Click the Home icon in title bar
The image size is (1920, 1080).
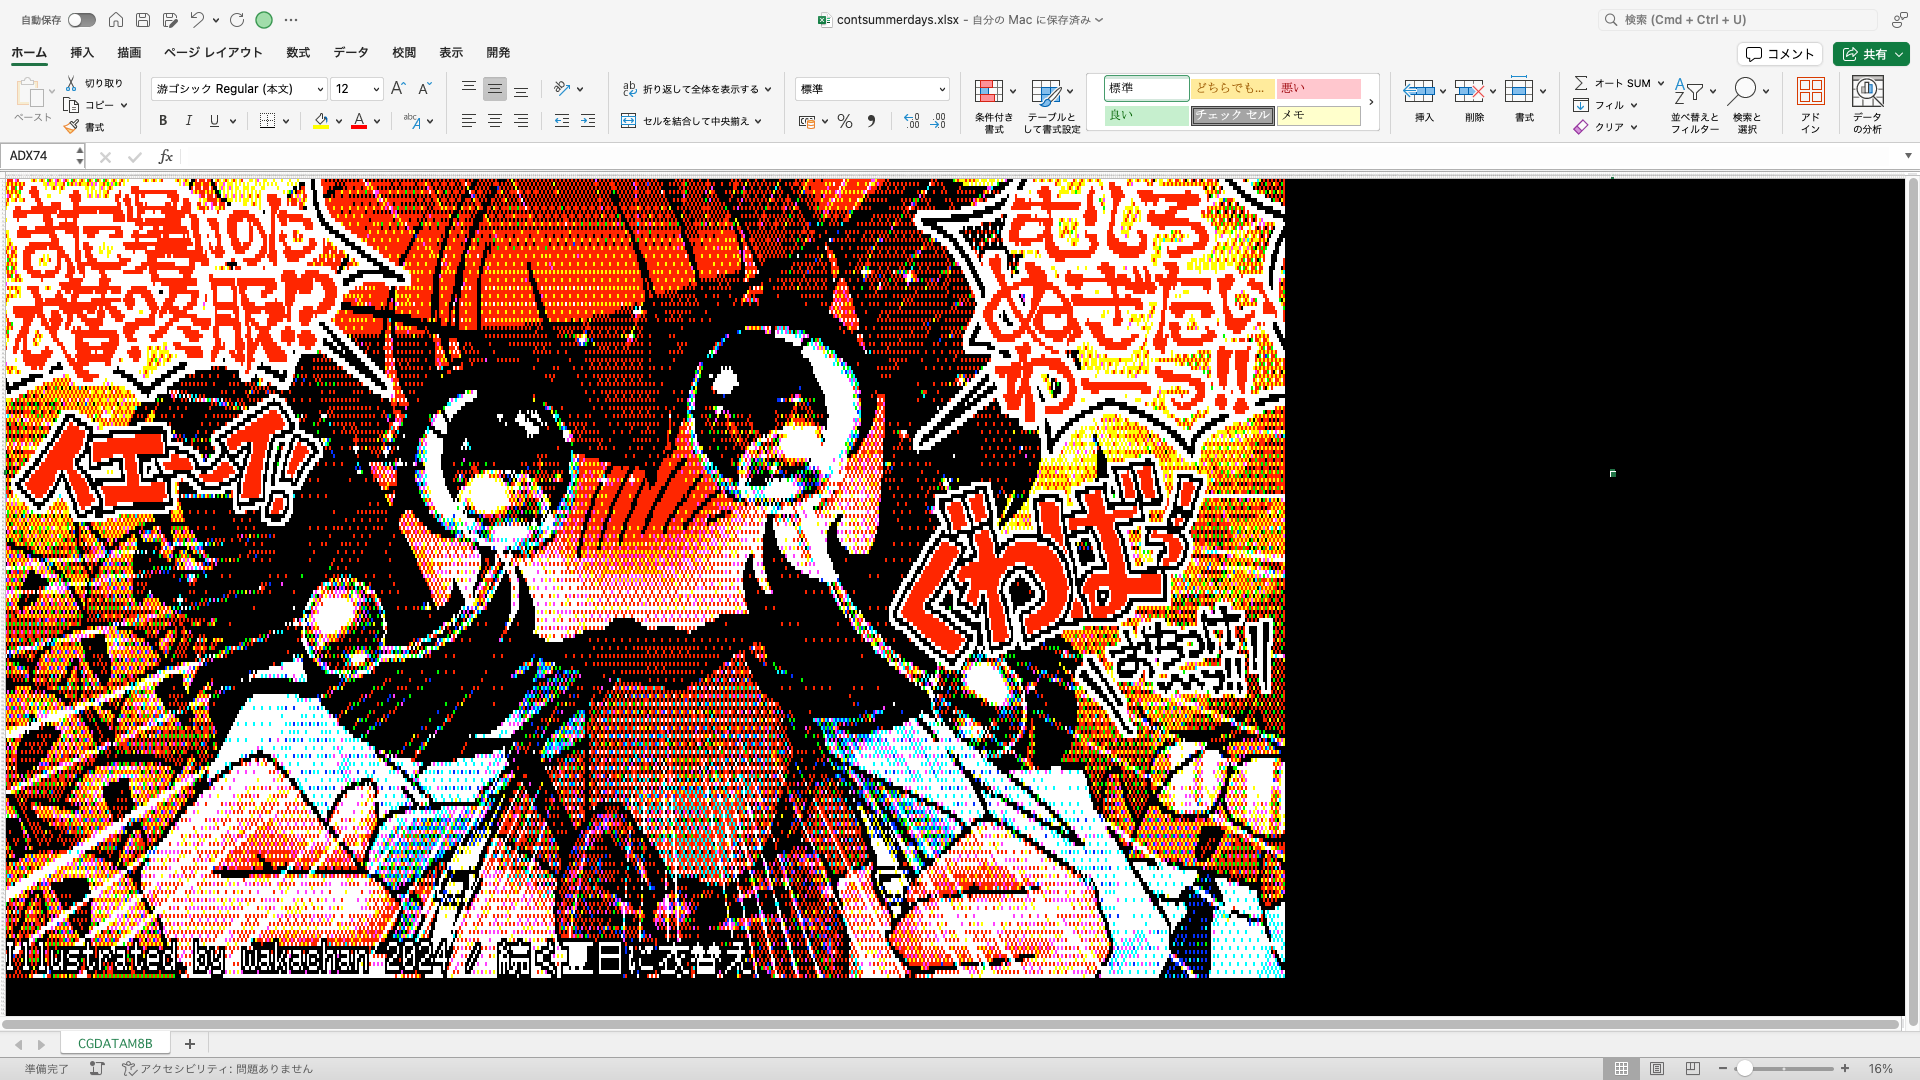(116, 20)
